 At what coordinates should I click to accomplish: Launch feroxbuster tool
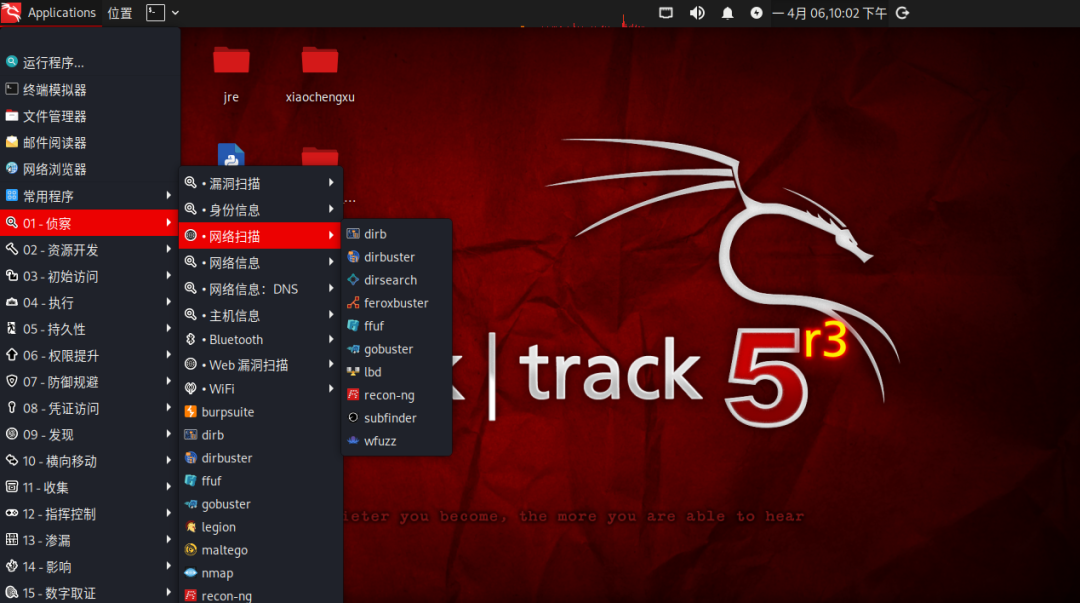pyautogui.click(x=396, y=303)
